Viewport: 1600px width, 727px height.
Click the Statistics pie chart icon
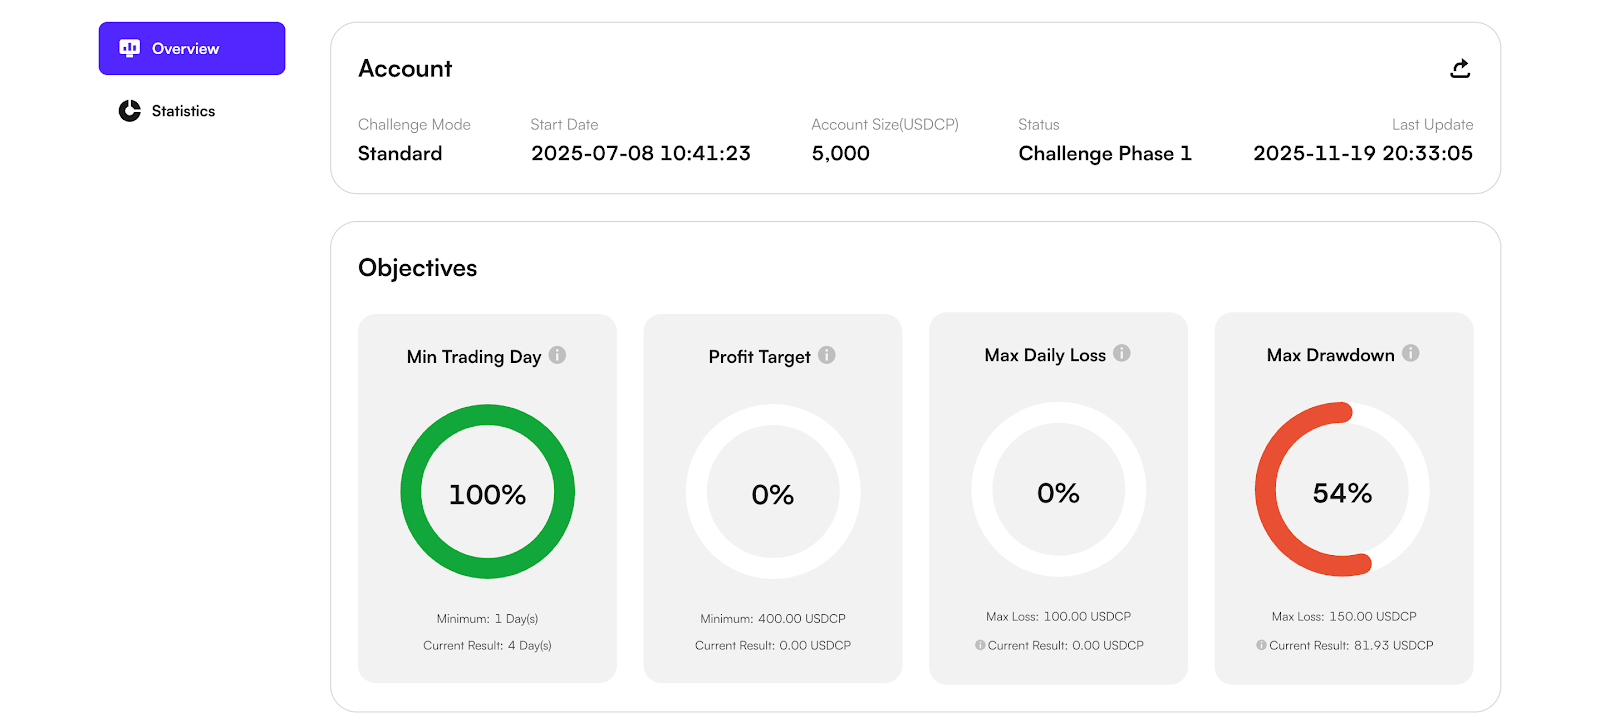[130, 111]
